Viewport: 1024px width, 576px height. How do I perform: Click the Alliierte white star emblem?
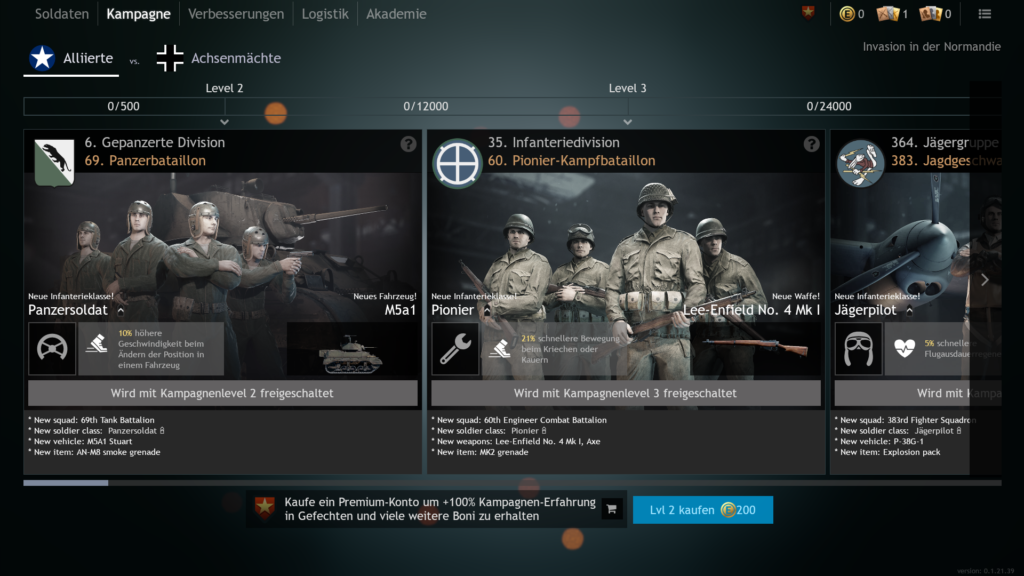42,57
